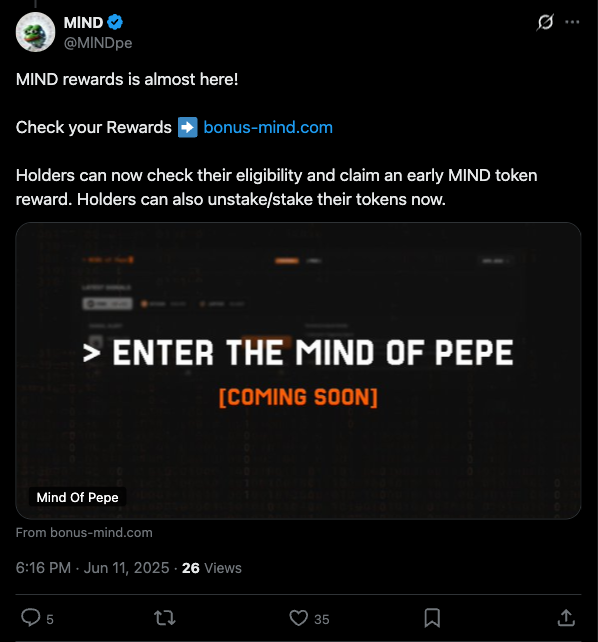598x642 pixels.
Task: Open the share post icon
Action: pyautogui.click(x=566, y=618)
